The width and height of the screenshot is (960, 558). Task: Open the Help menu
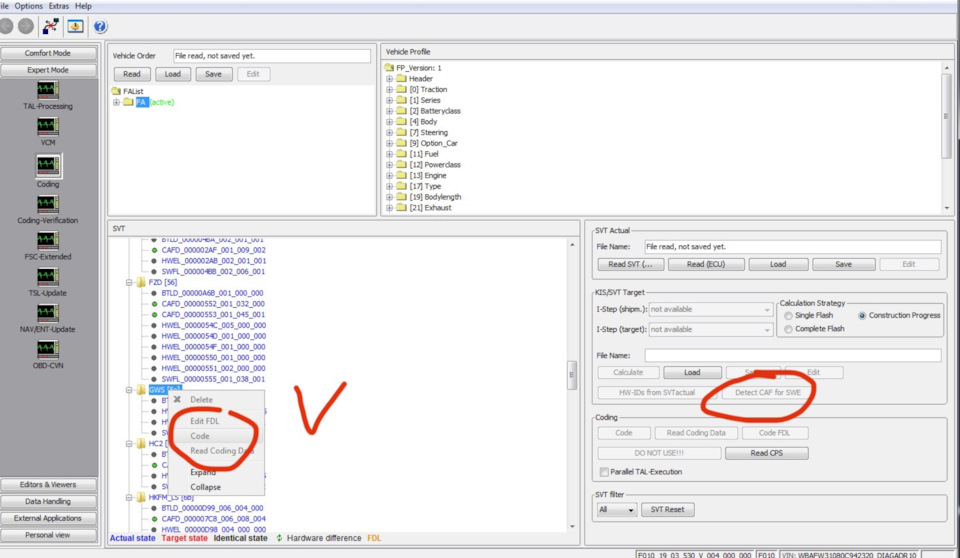tap(83, 6)
